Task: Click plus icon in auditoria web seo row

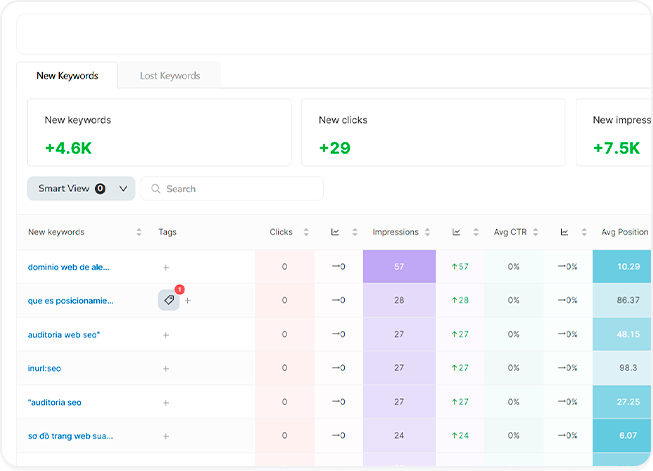Action: point(166,335)
